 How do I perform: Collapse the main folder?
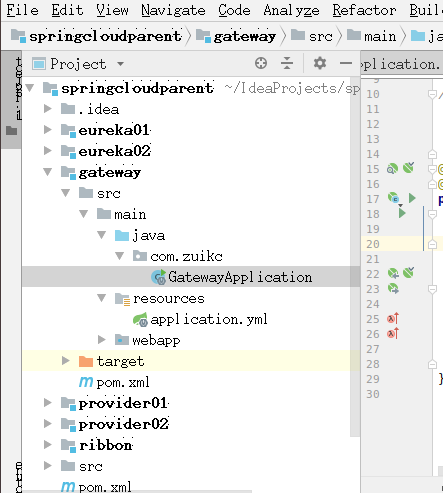pyautogui.click(x=84, y=214)
